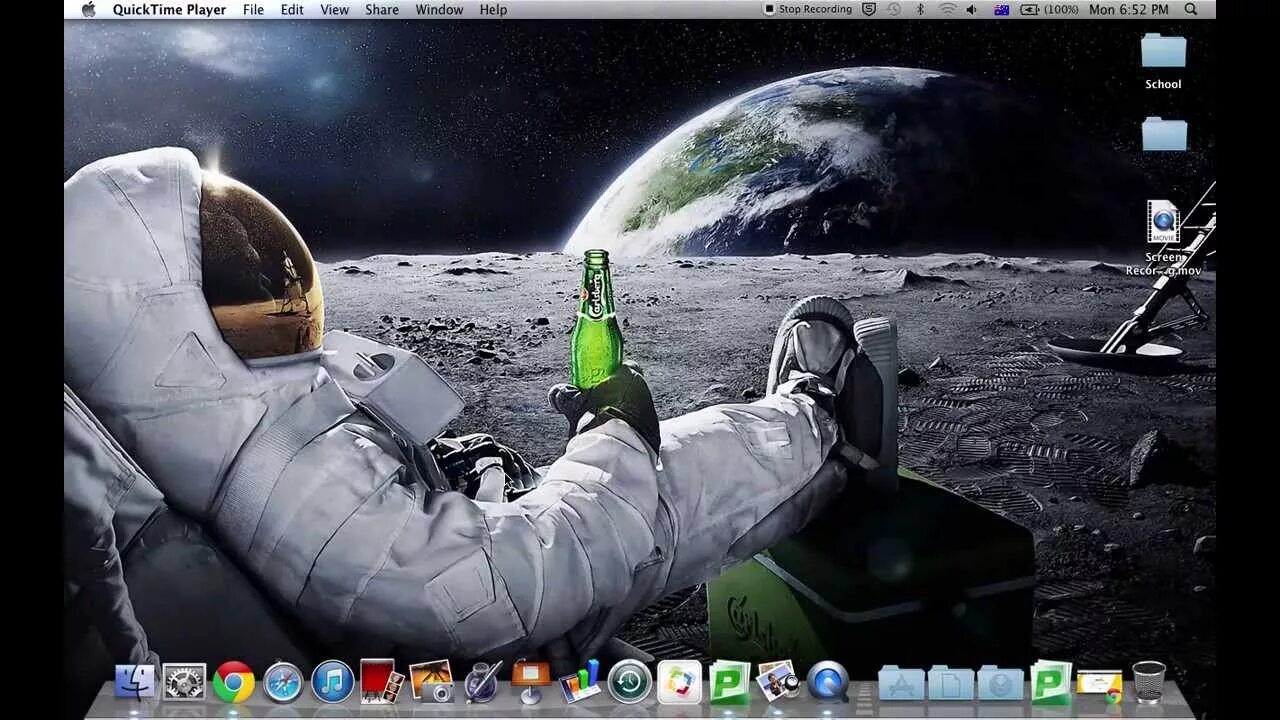Select the unnamed folder below School

pyautogui.click(x=1164, y=134)
